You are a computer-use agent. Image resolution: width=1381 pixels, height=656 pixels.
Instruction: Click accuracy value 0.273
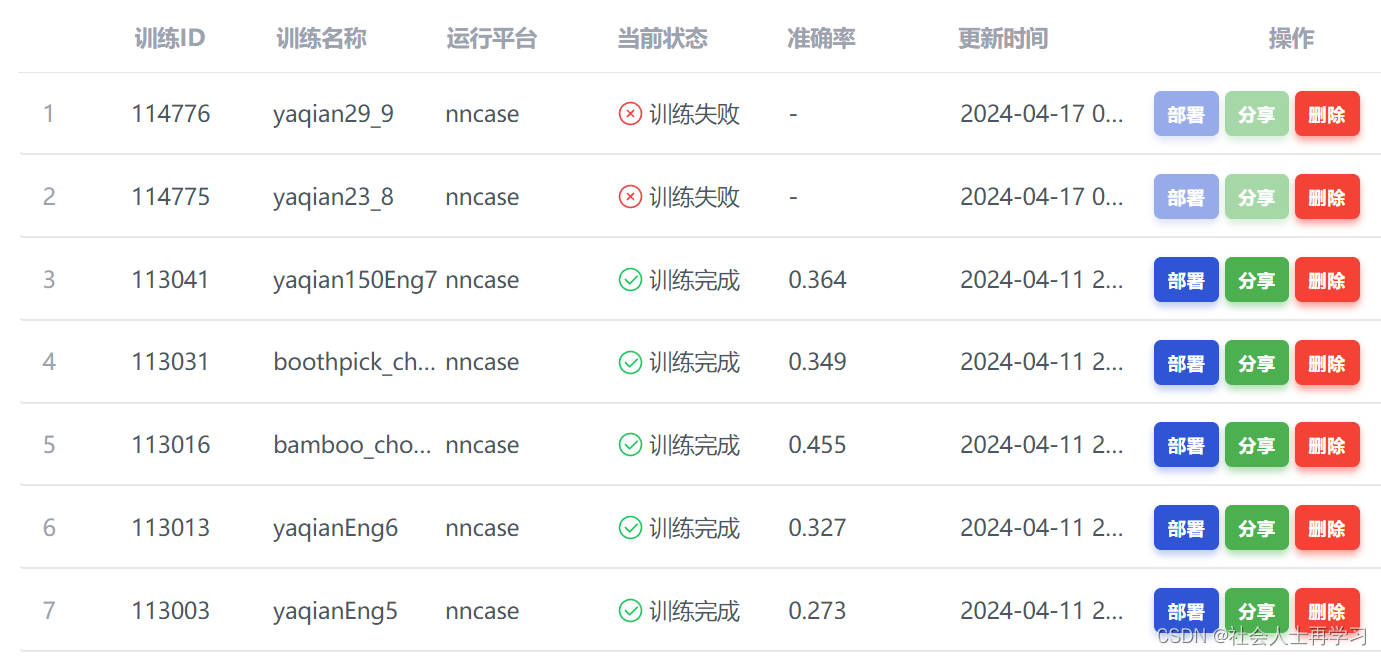pyautogui.click(x=817, y=610)
